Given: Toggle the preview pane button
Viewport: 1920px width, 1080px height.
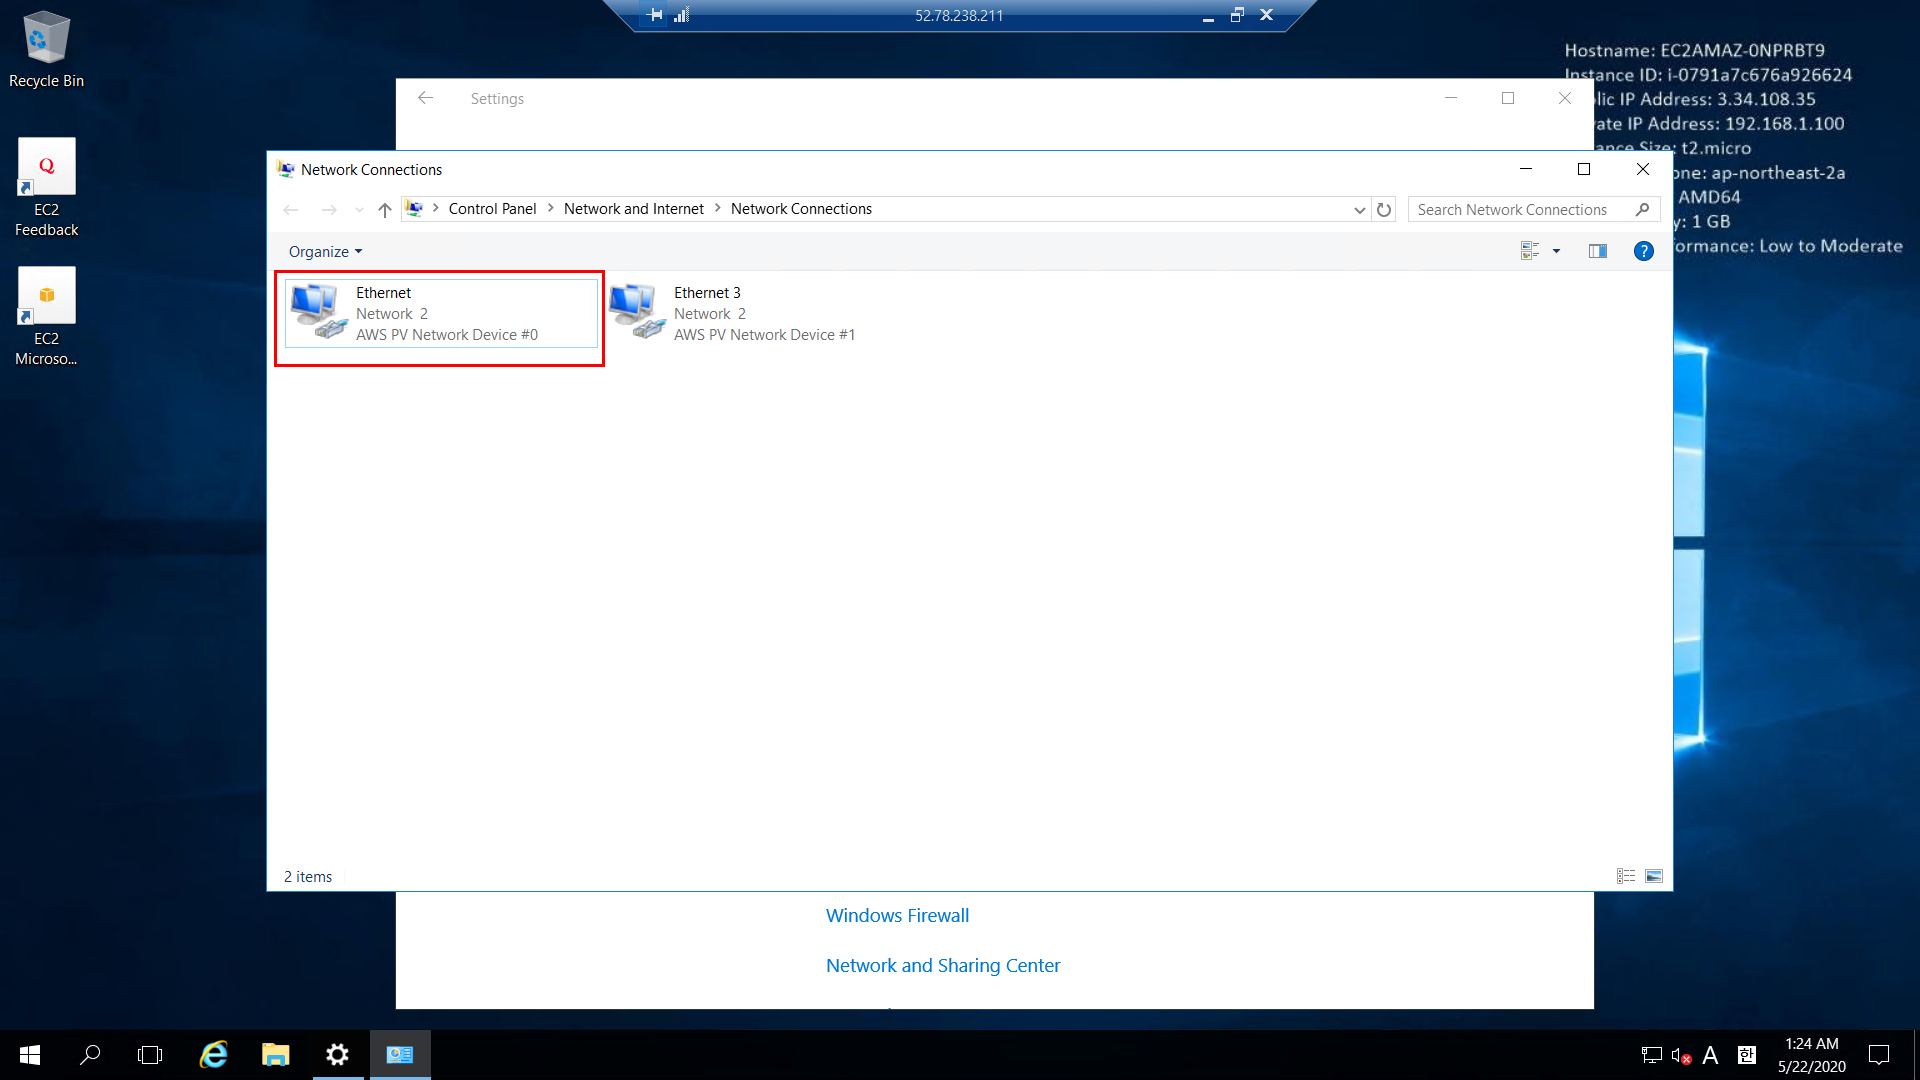Looking at the screenshot, I should pyautogui.click(x=1597, y=251).
